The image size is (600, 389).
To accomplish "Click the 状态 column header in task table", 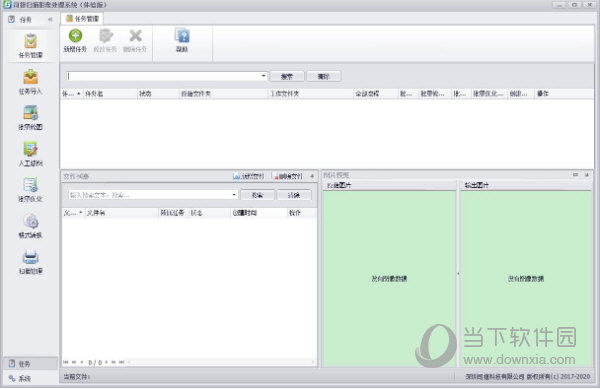I will [x=158, y=94].
